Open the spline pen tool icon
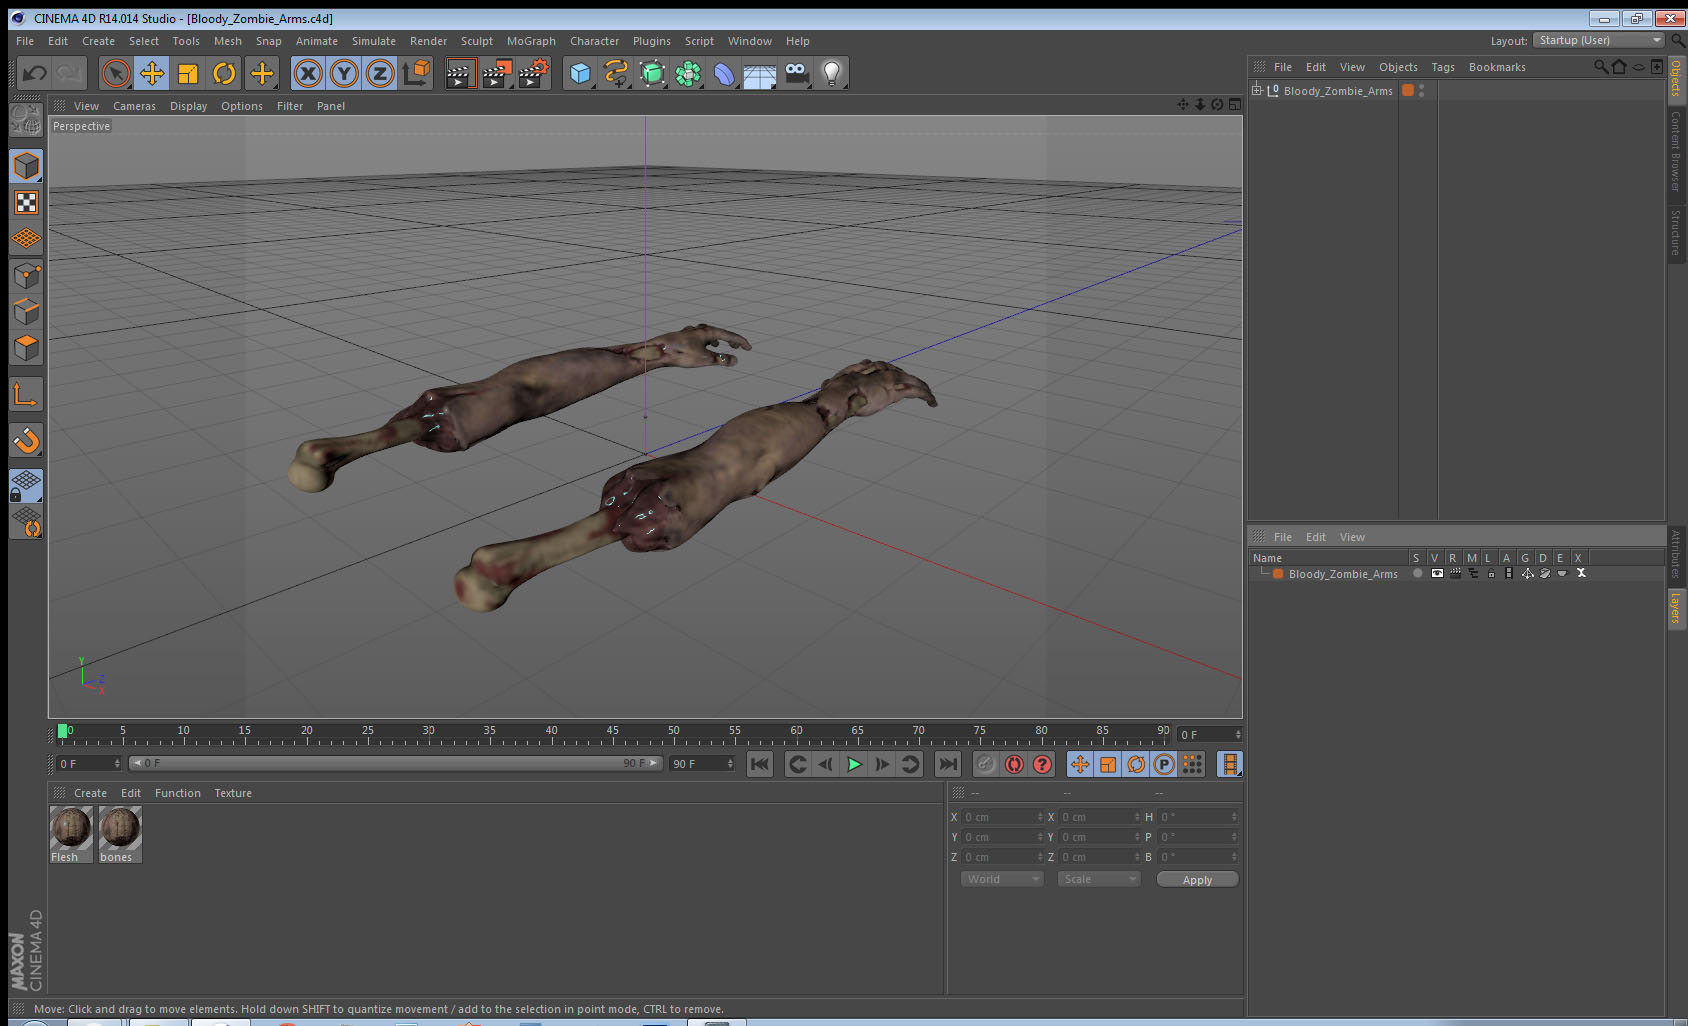The image size is (1688, 1026). (616, 73)
